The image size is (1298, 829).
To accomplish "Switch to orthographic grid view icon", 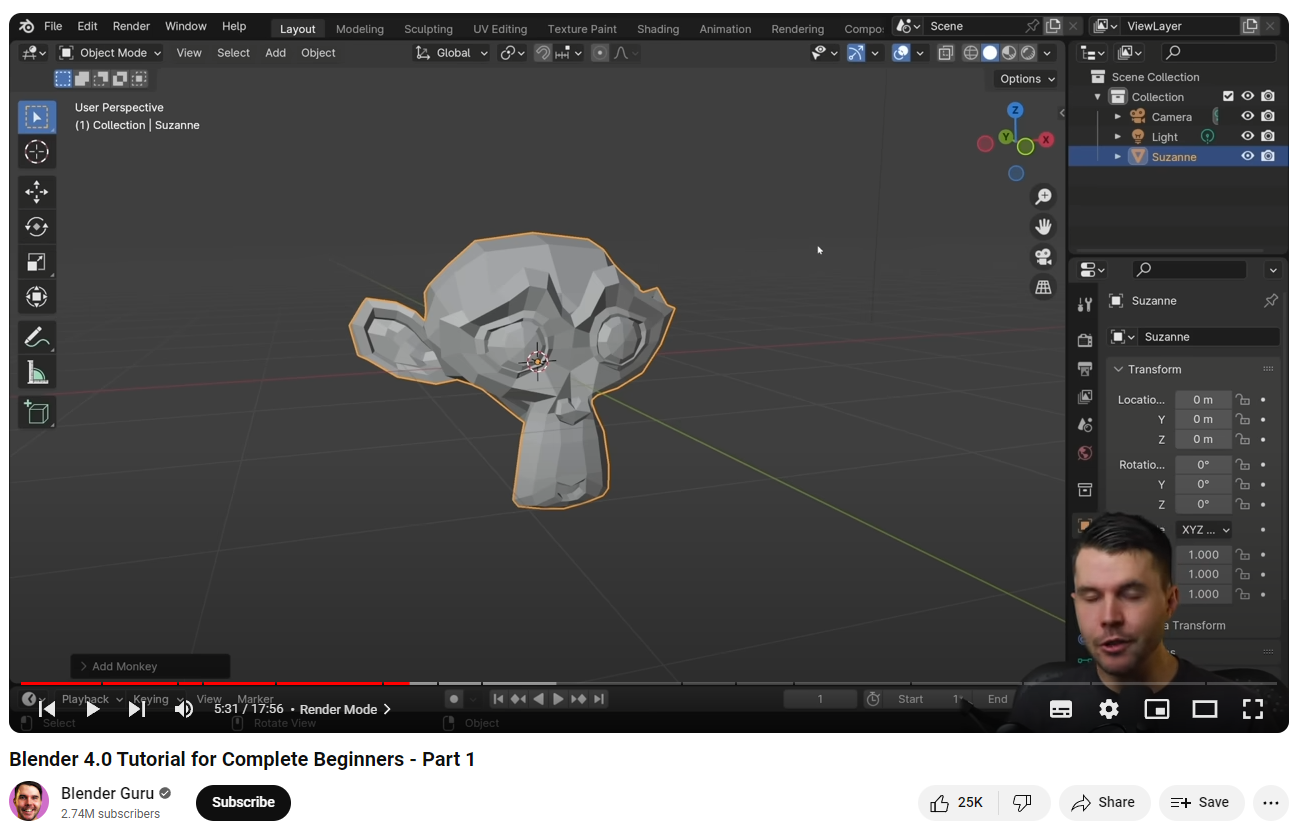I will 1043,288.
